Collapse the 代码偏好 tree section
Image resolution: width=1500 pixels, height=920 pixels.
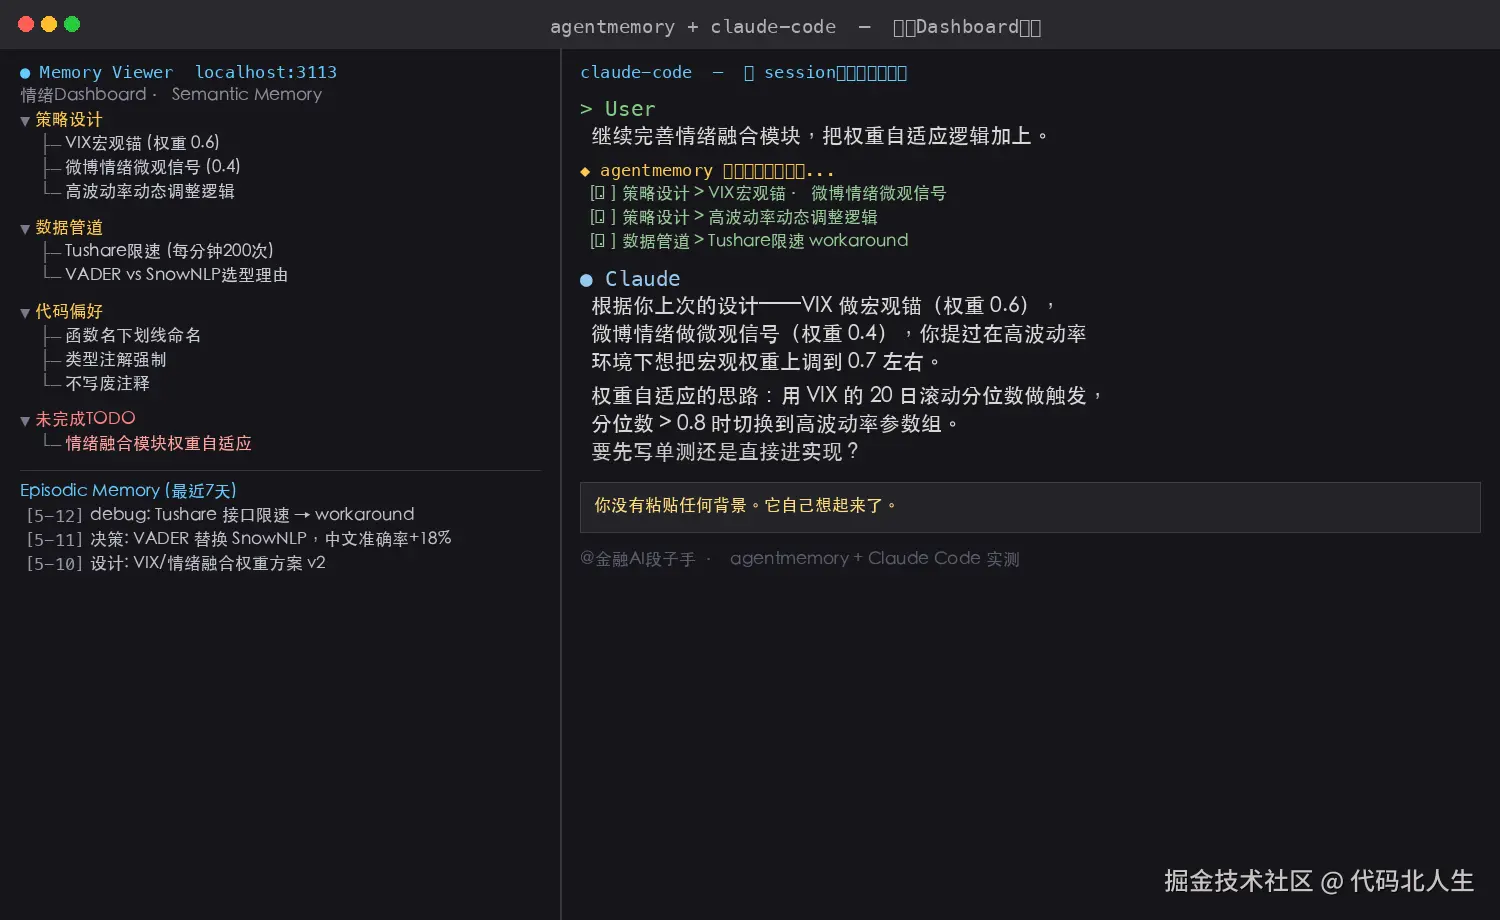(25, 313)
